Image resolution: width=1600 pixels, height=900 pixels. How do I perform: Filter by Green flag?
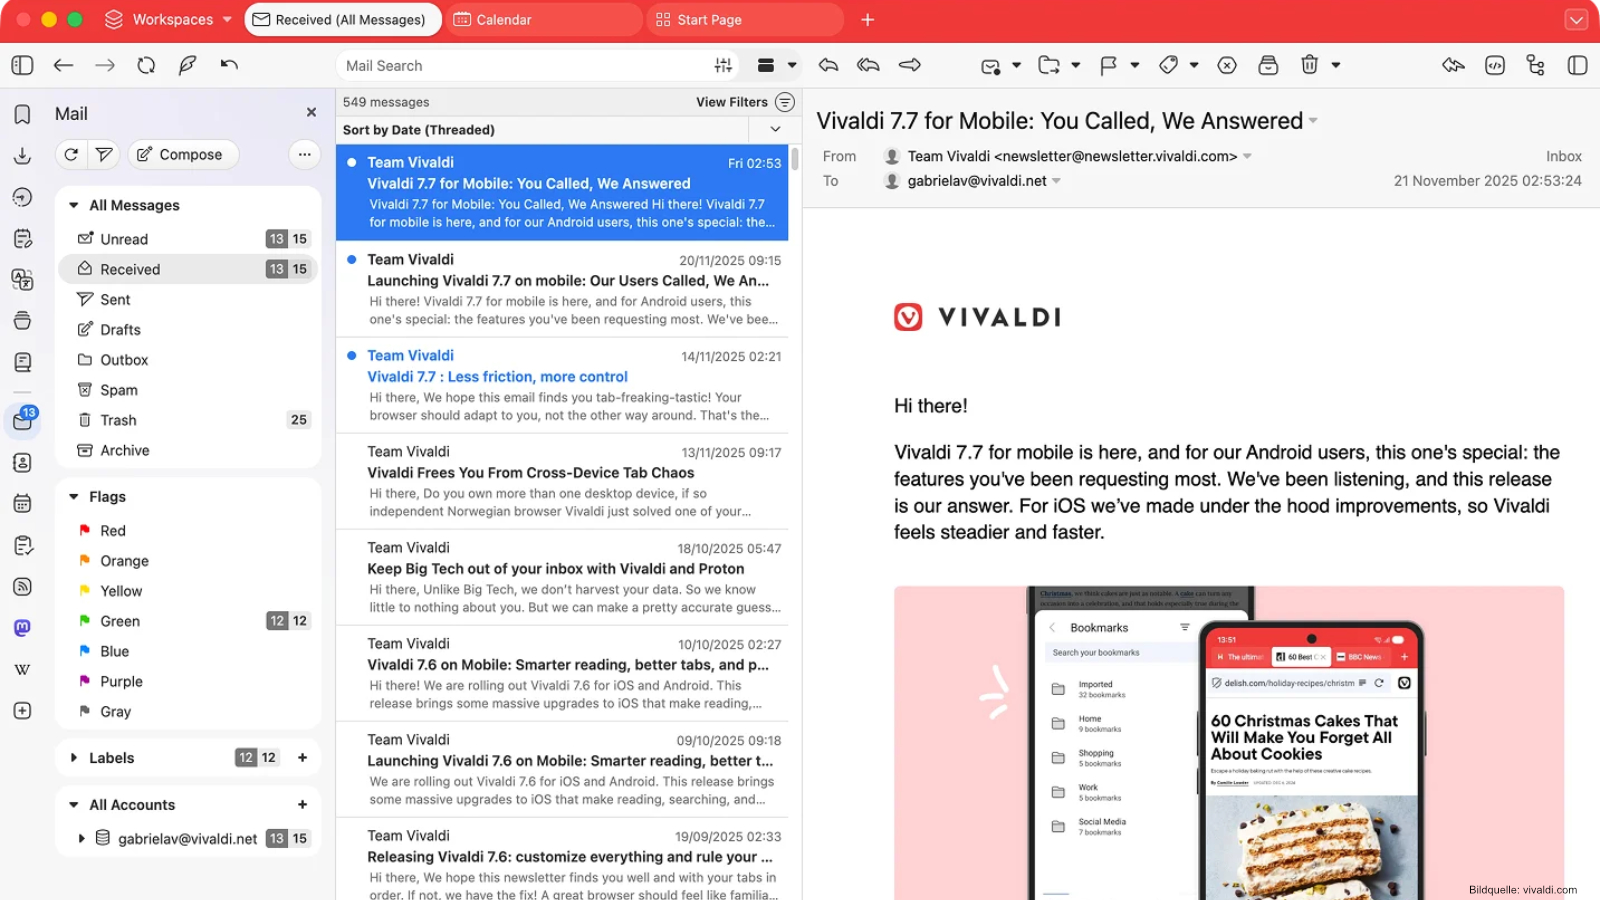pos(188,621)
